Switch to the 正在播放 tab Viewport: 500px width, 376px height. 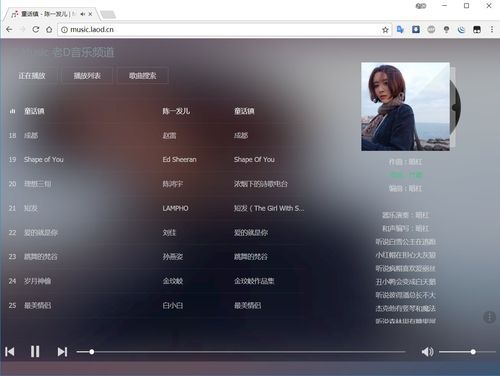coord(32,76)
